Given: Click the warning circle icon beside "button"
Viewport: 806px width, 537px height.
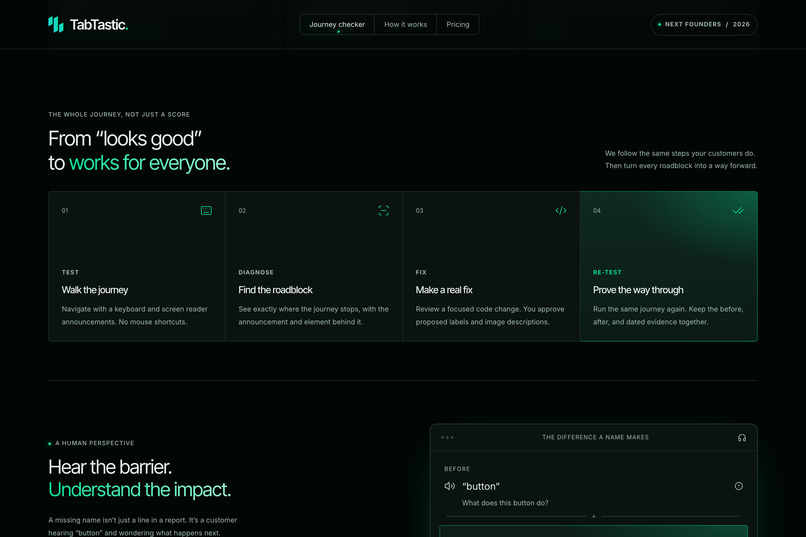Looking at the screenshot, I should (739, 486).
